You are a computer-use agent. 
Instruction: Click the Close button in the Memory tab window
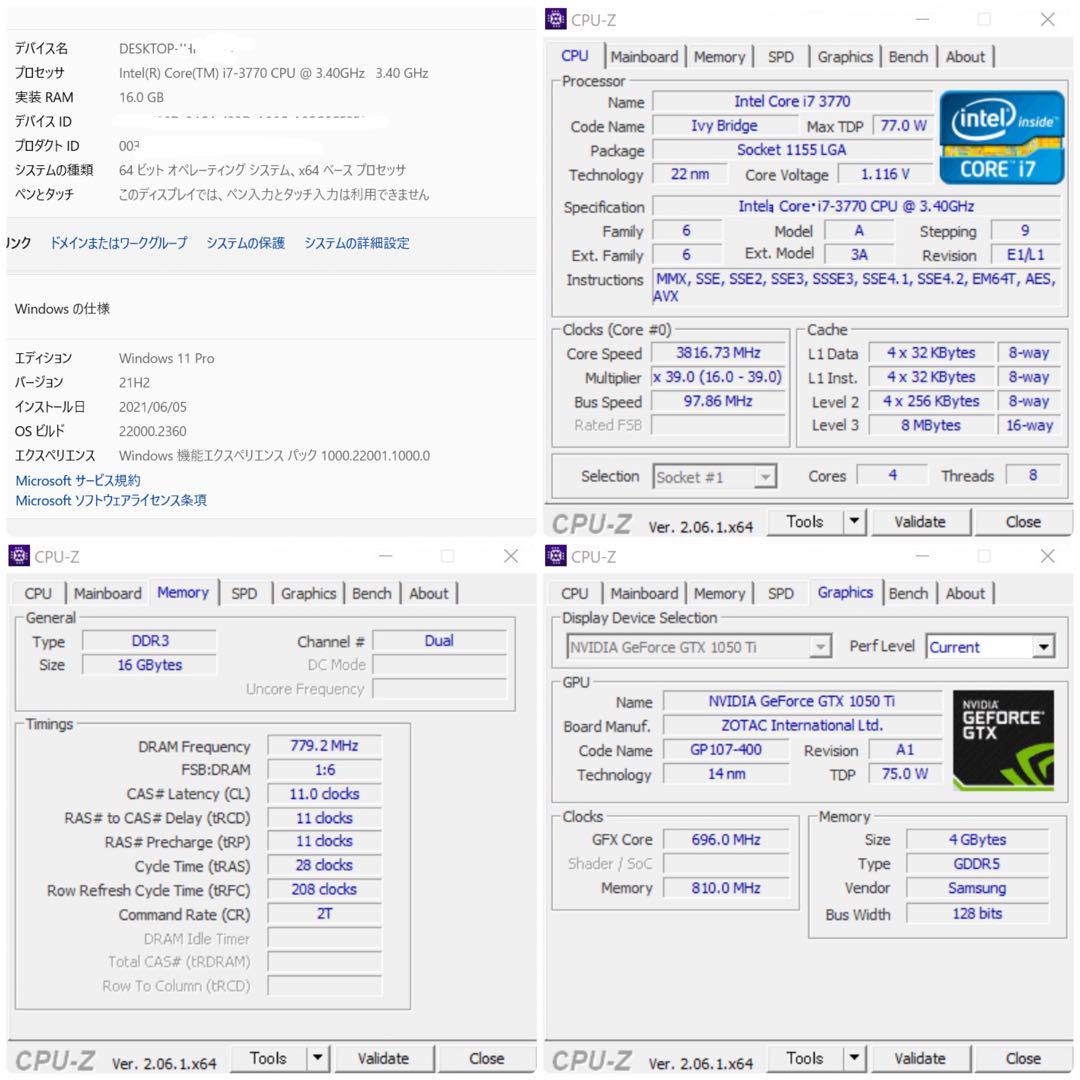486,1058
